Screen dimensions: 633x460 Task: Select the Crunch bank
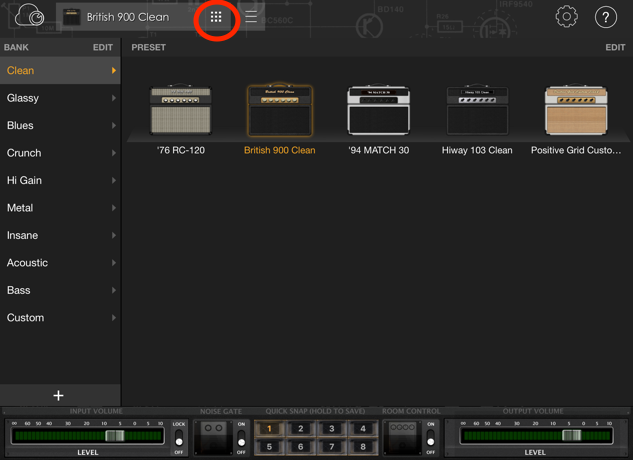(60, 153)
